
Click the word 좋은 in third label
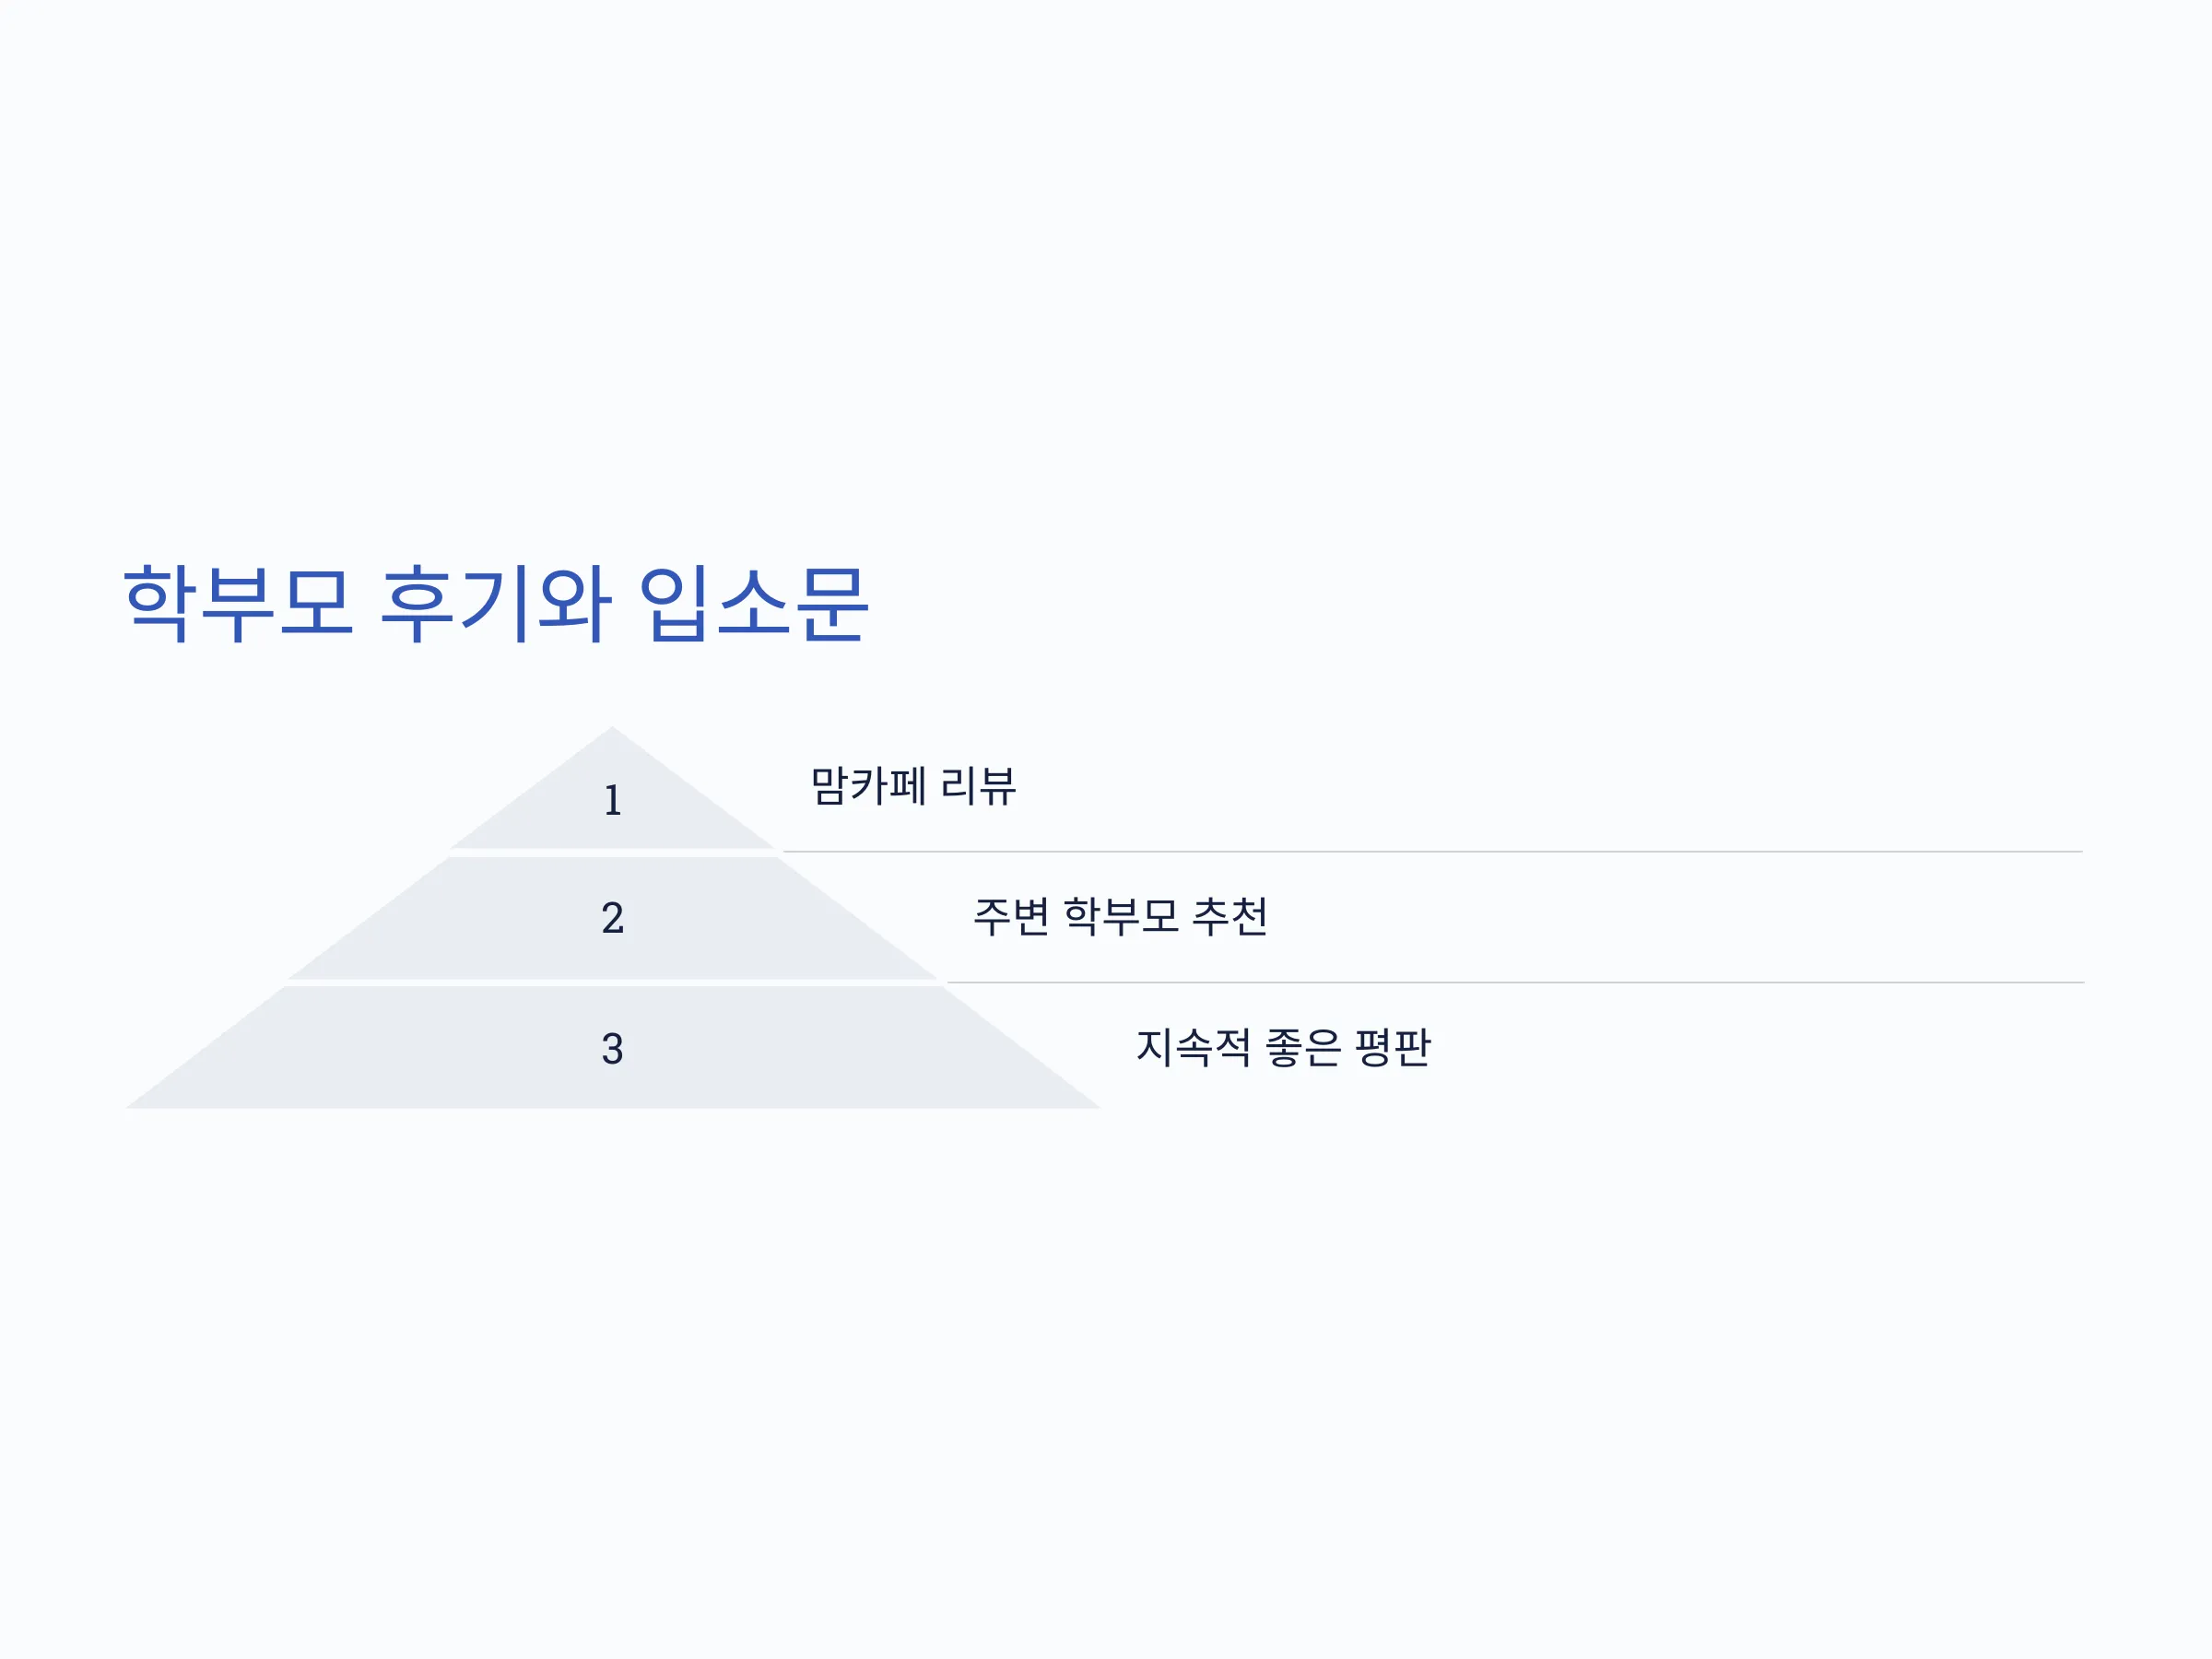click(1302, 1047)
